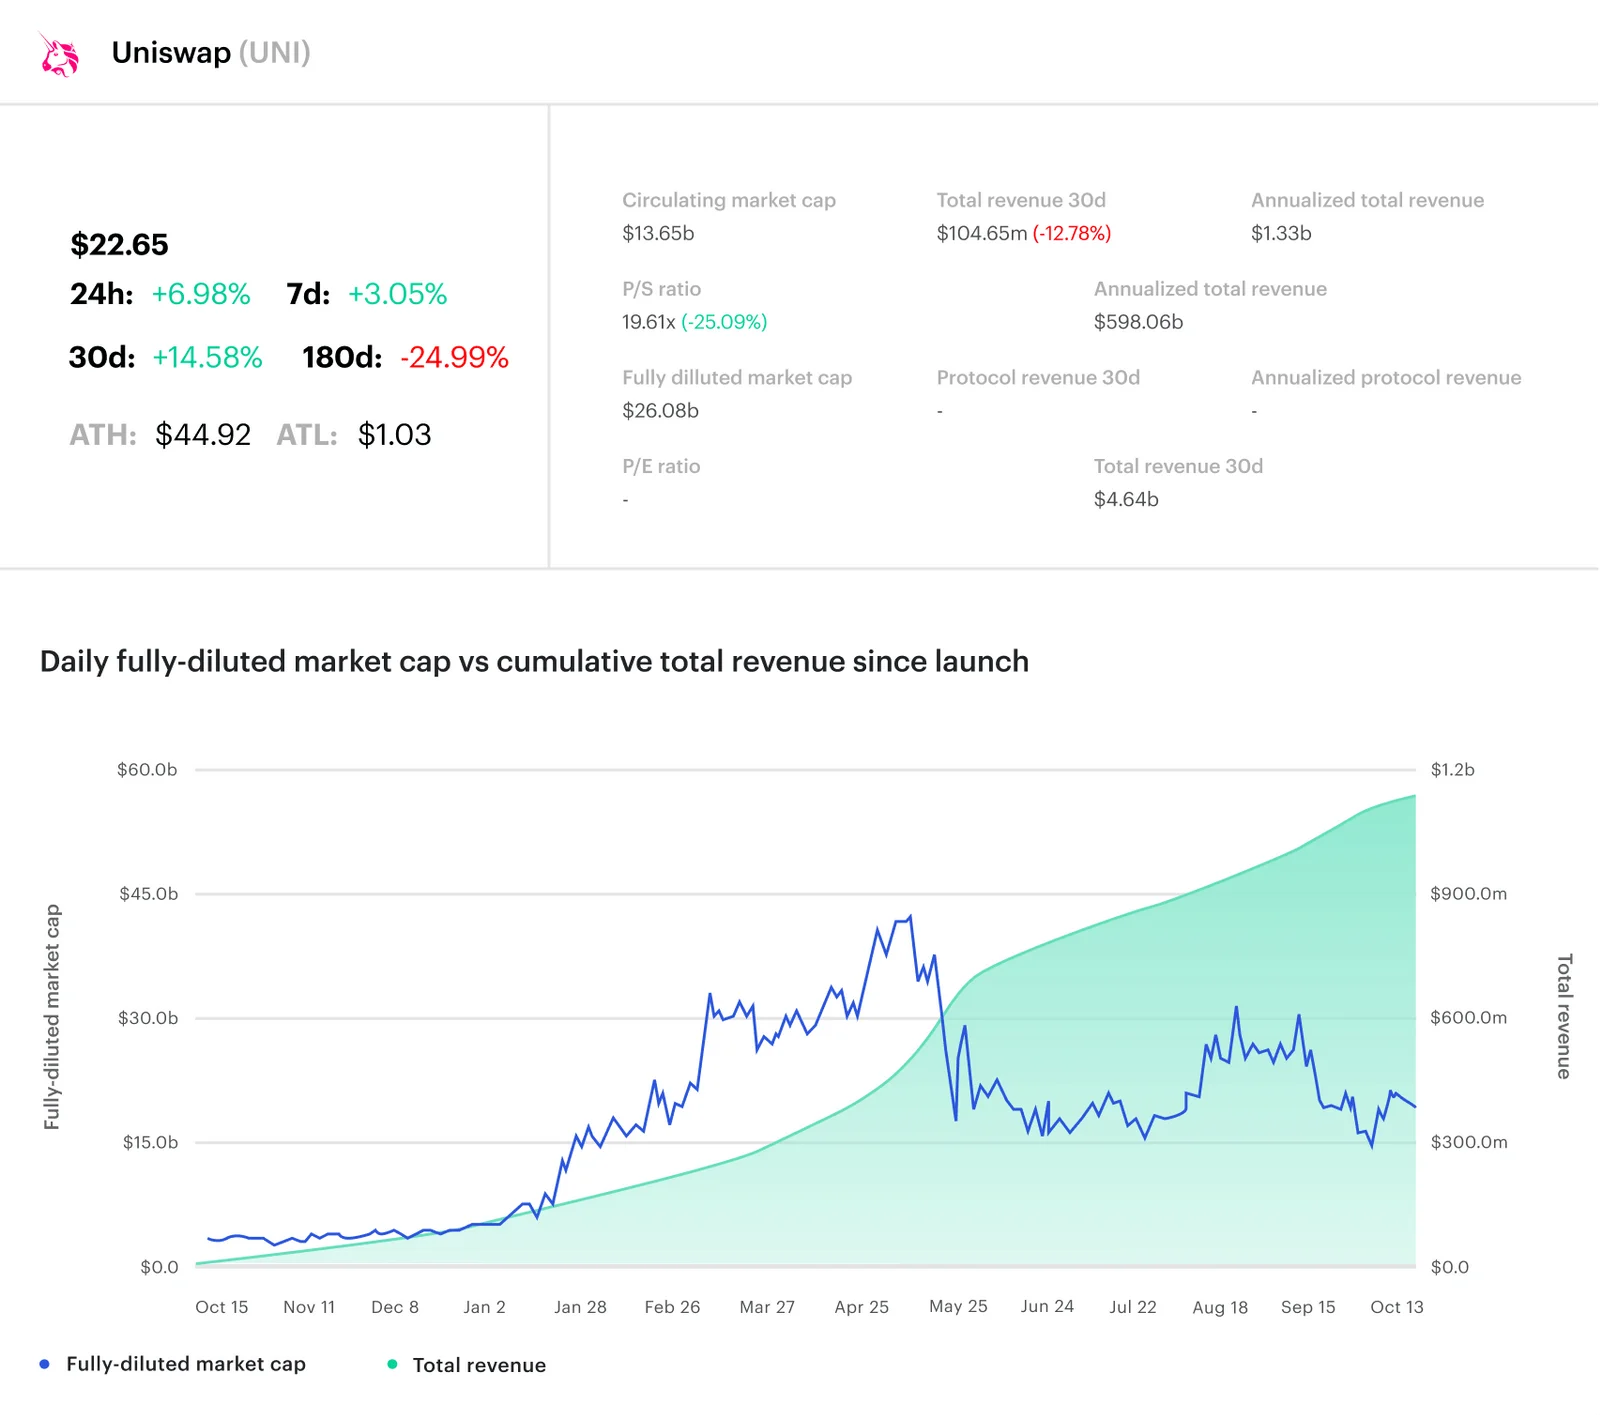Click the 30d change value +14.58%

207,357
